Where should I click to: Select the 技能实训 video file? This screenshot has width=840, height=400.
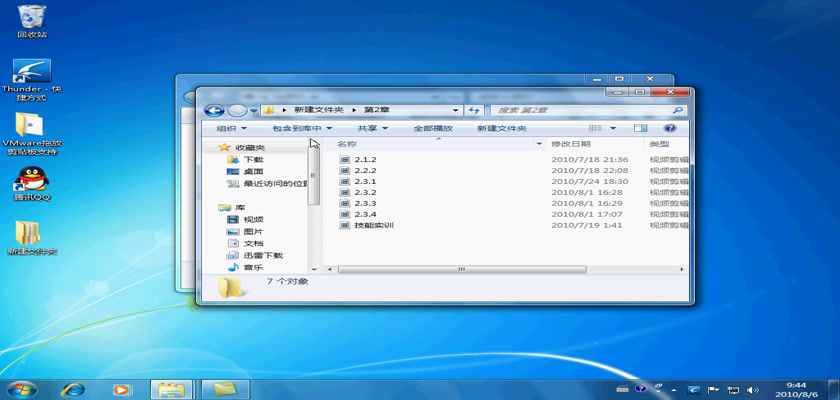(373, 225)
